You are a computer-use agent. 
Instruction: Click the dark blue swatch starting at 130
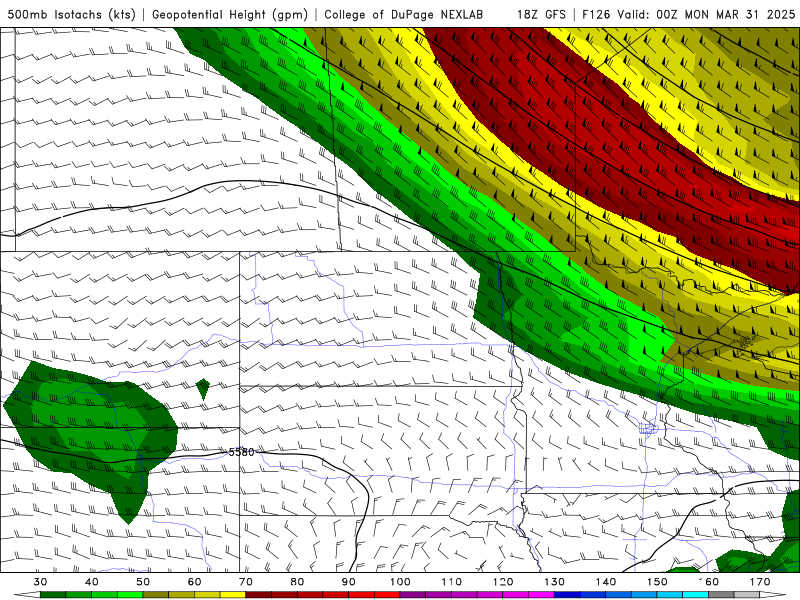coord(567,595)
